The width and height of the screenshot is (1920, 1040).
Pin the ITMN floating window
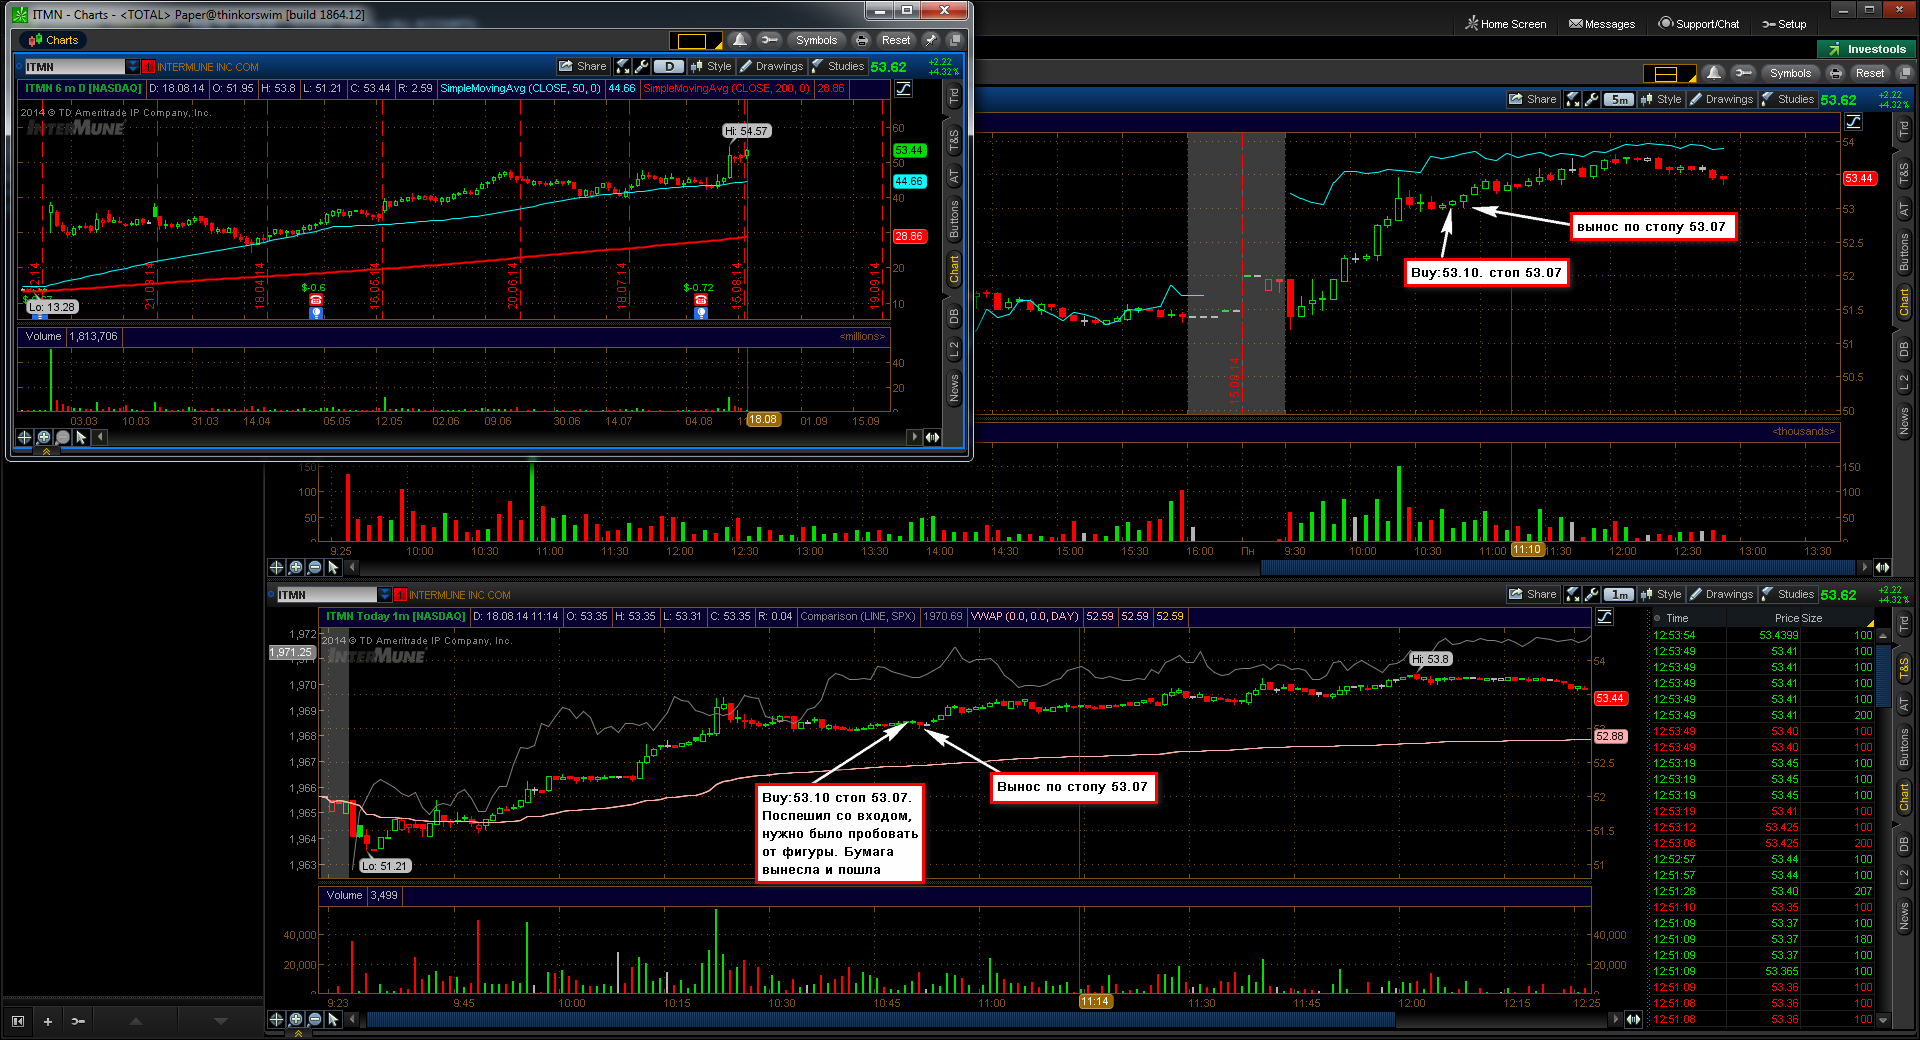coord(931,40)
